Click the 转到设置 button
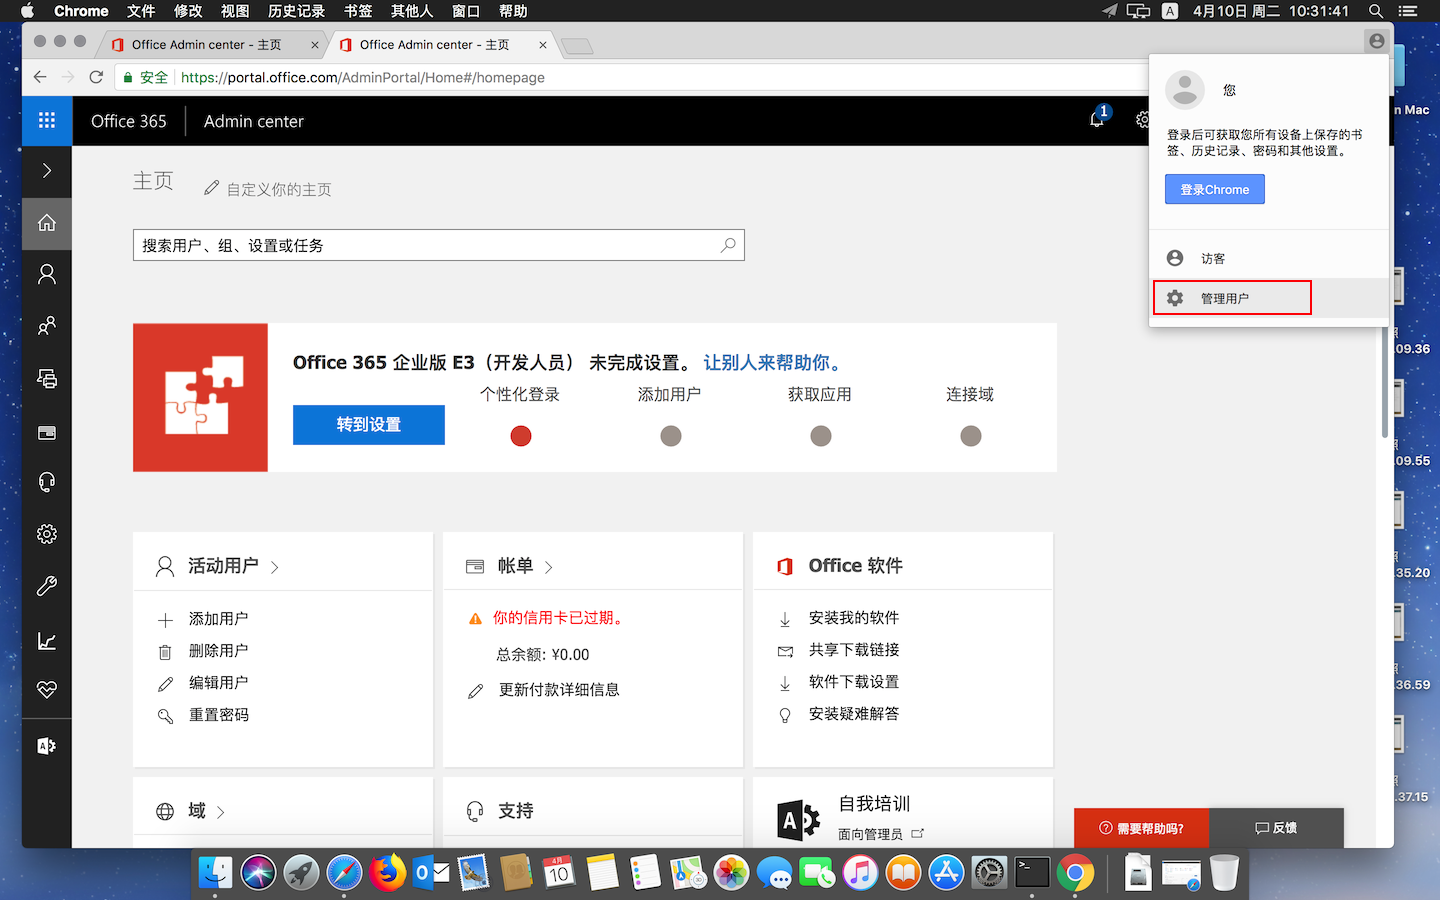Screen dimensions: 1440x900 pos(368,425)
